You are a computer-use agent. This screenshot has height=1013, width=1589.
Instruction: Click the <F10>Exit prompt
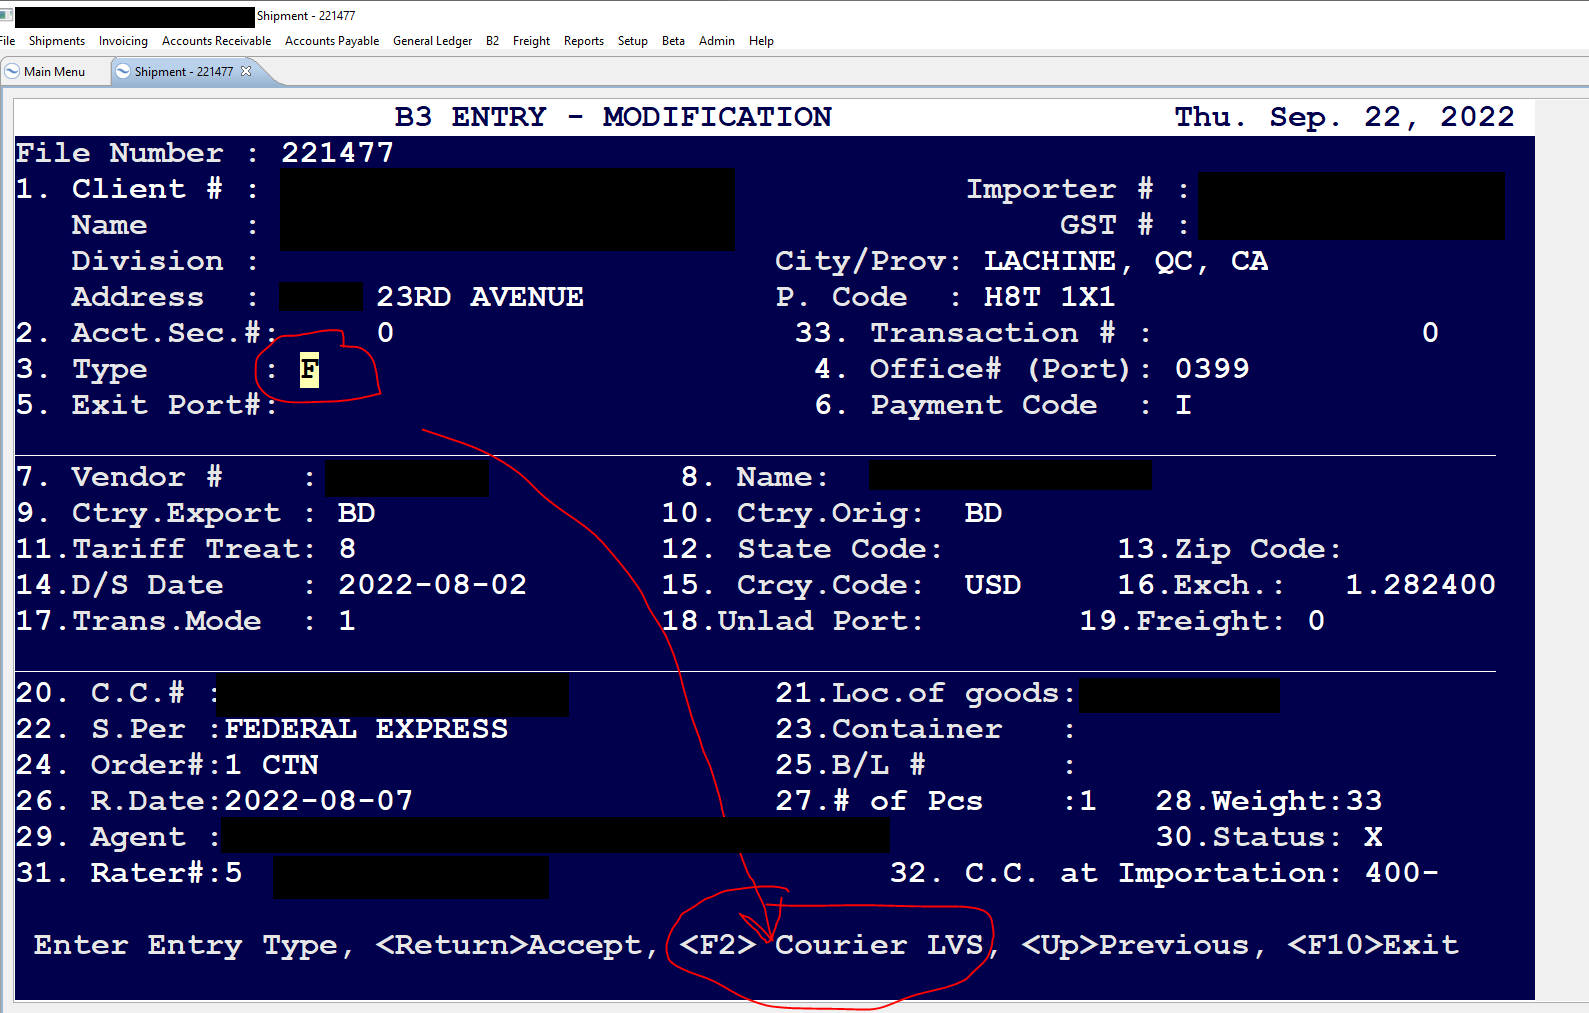click(1373, 945)
